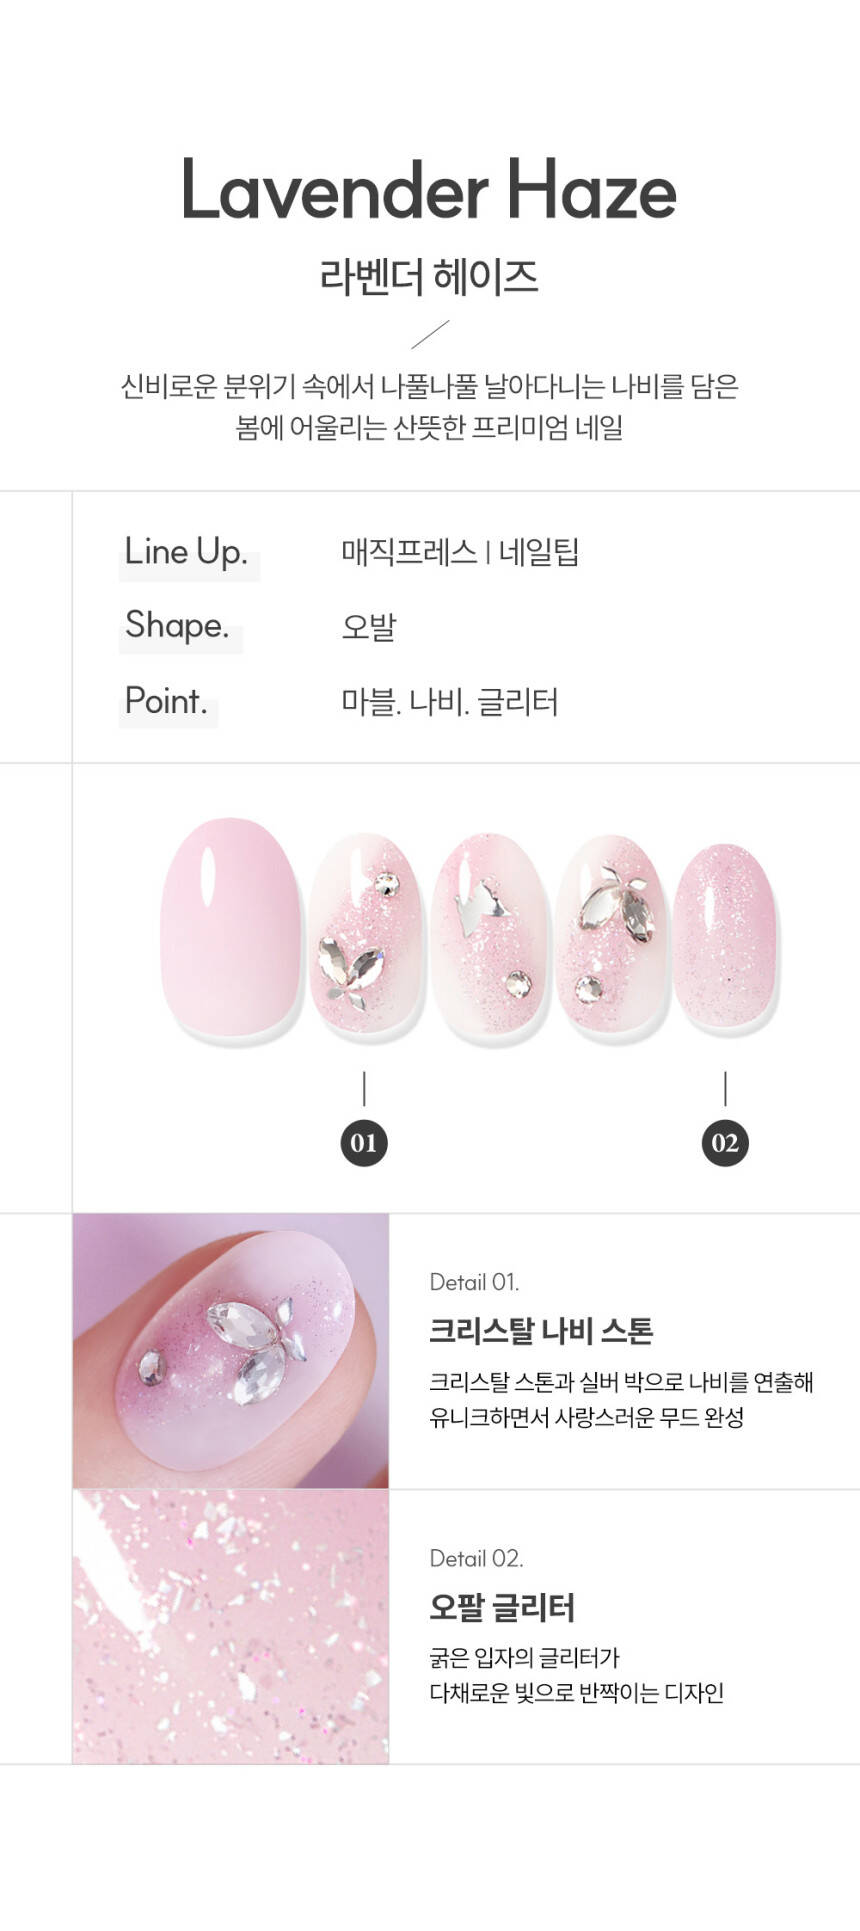Open the crystal butterfly stone closeup photo
The height and width of the screenshot is (1931, 860).
point(231,1351)
